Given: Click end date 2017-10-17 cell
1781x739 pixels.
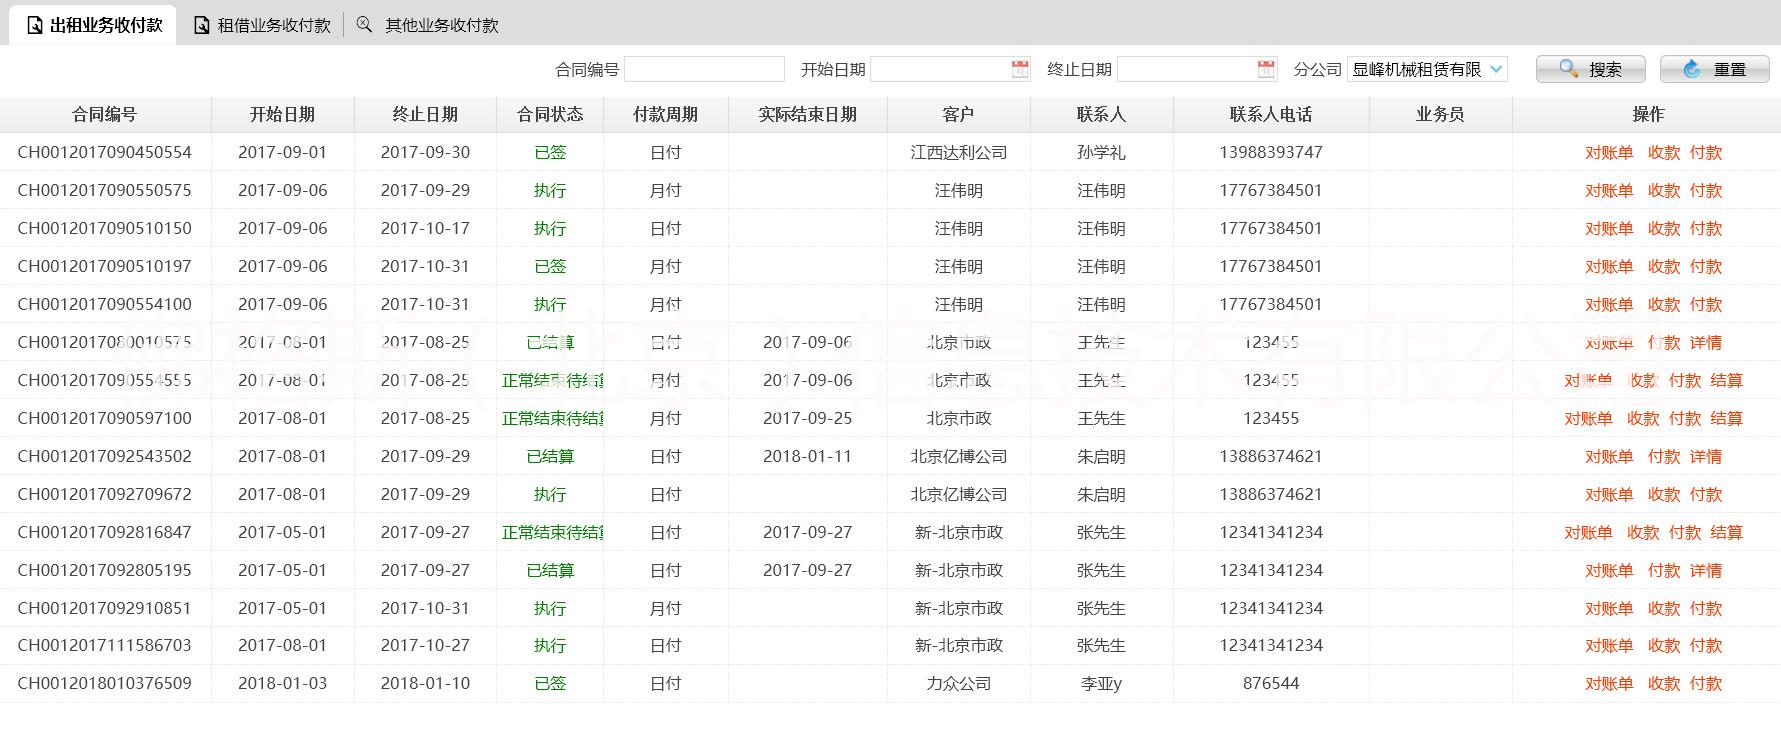Looking at the screenshot, I should [425, 228].
